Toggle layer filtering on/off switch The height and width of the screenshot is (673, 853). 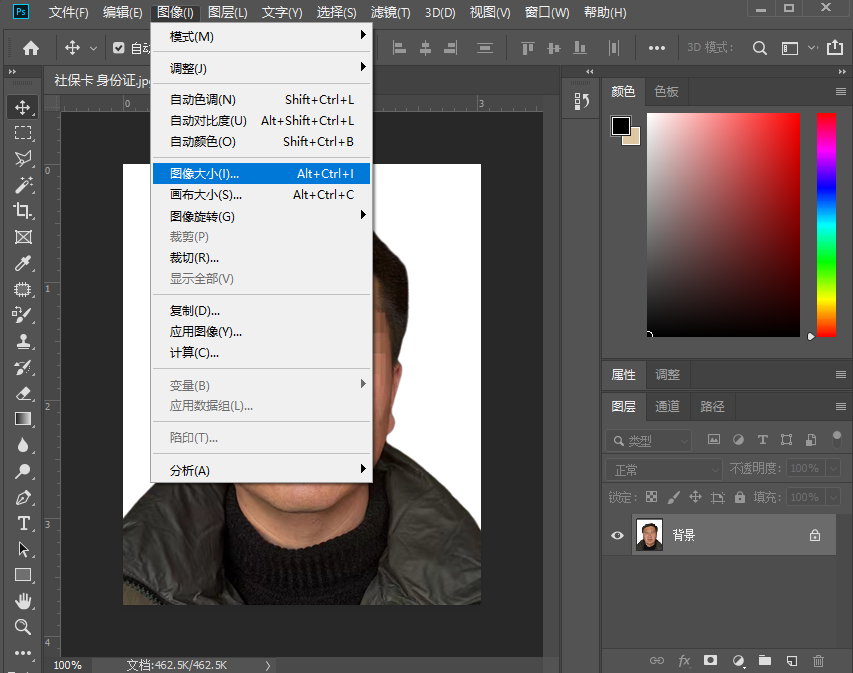coord(837,439)
